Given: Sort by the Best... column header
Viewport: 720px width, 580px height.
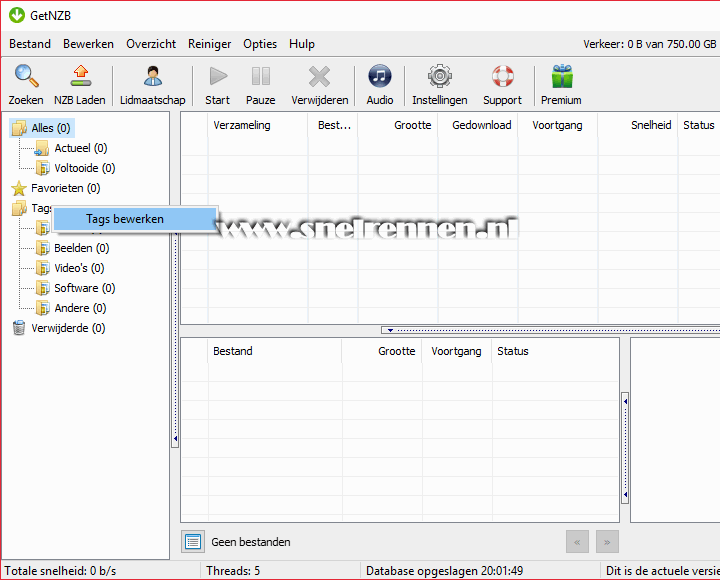Looking at the screenshot, I should 334,125.
